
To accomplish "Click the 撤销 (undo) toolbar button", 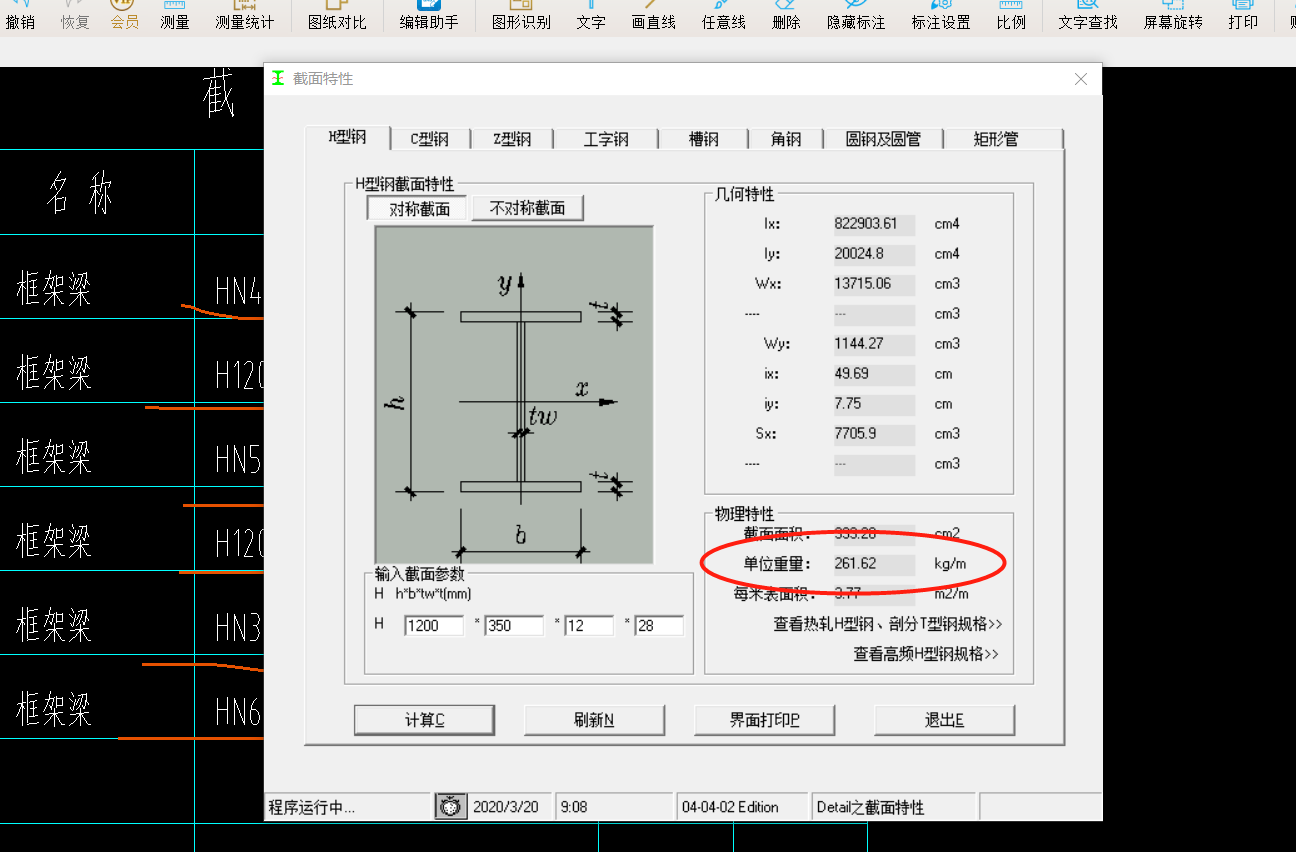I will (x=20, y=16).
